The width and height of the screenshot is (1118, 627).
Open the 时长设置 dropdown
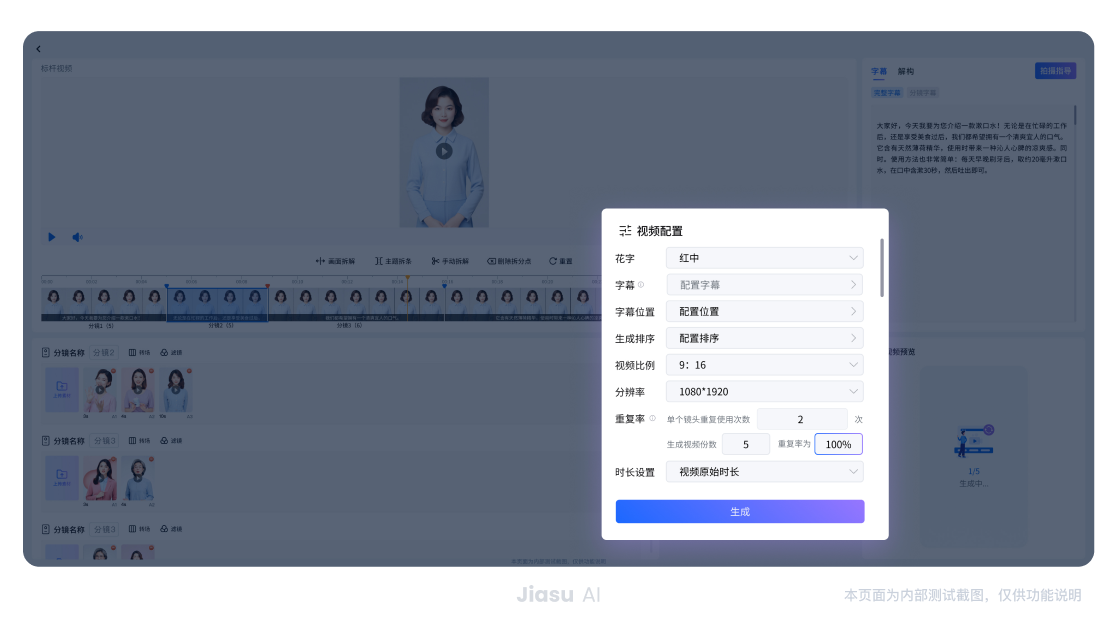[x=764, y=471]
